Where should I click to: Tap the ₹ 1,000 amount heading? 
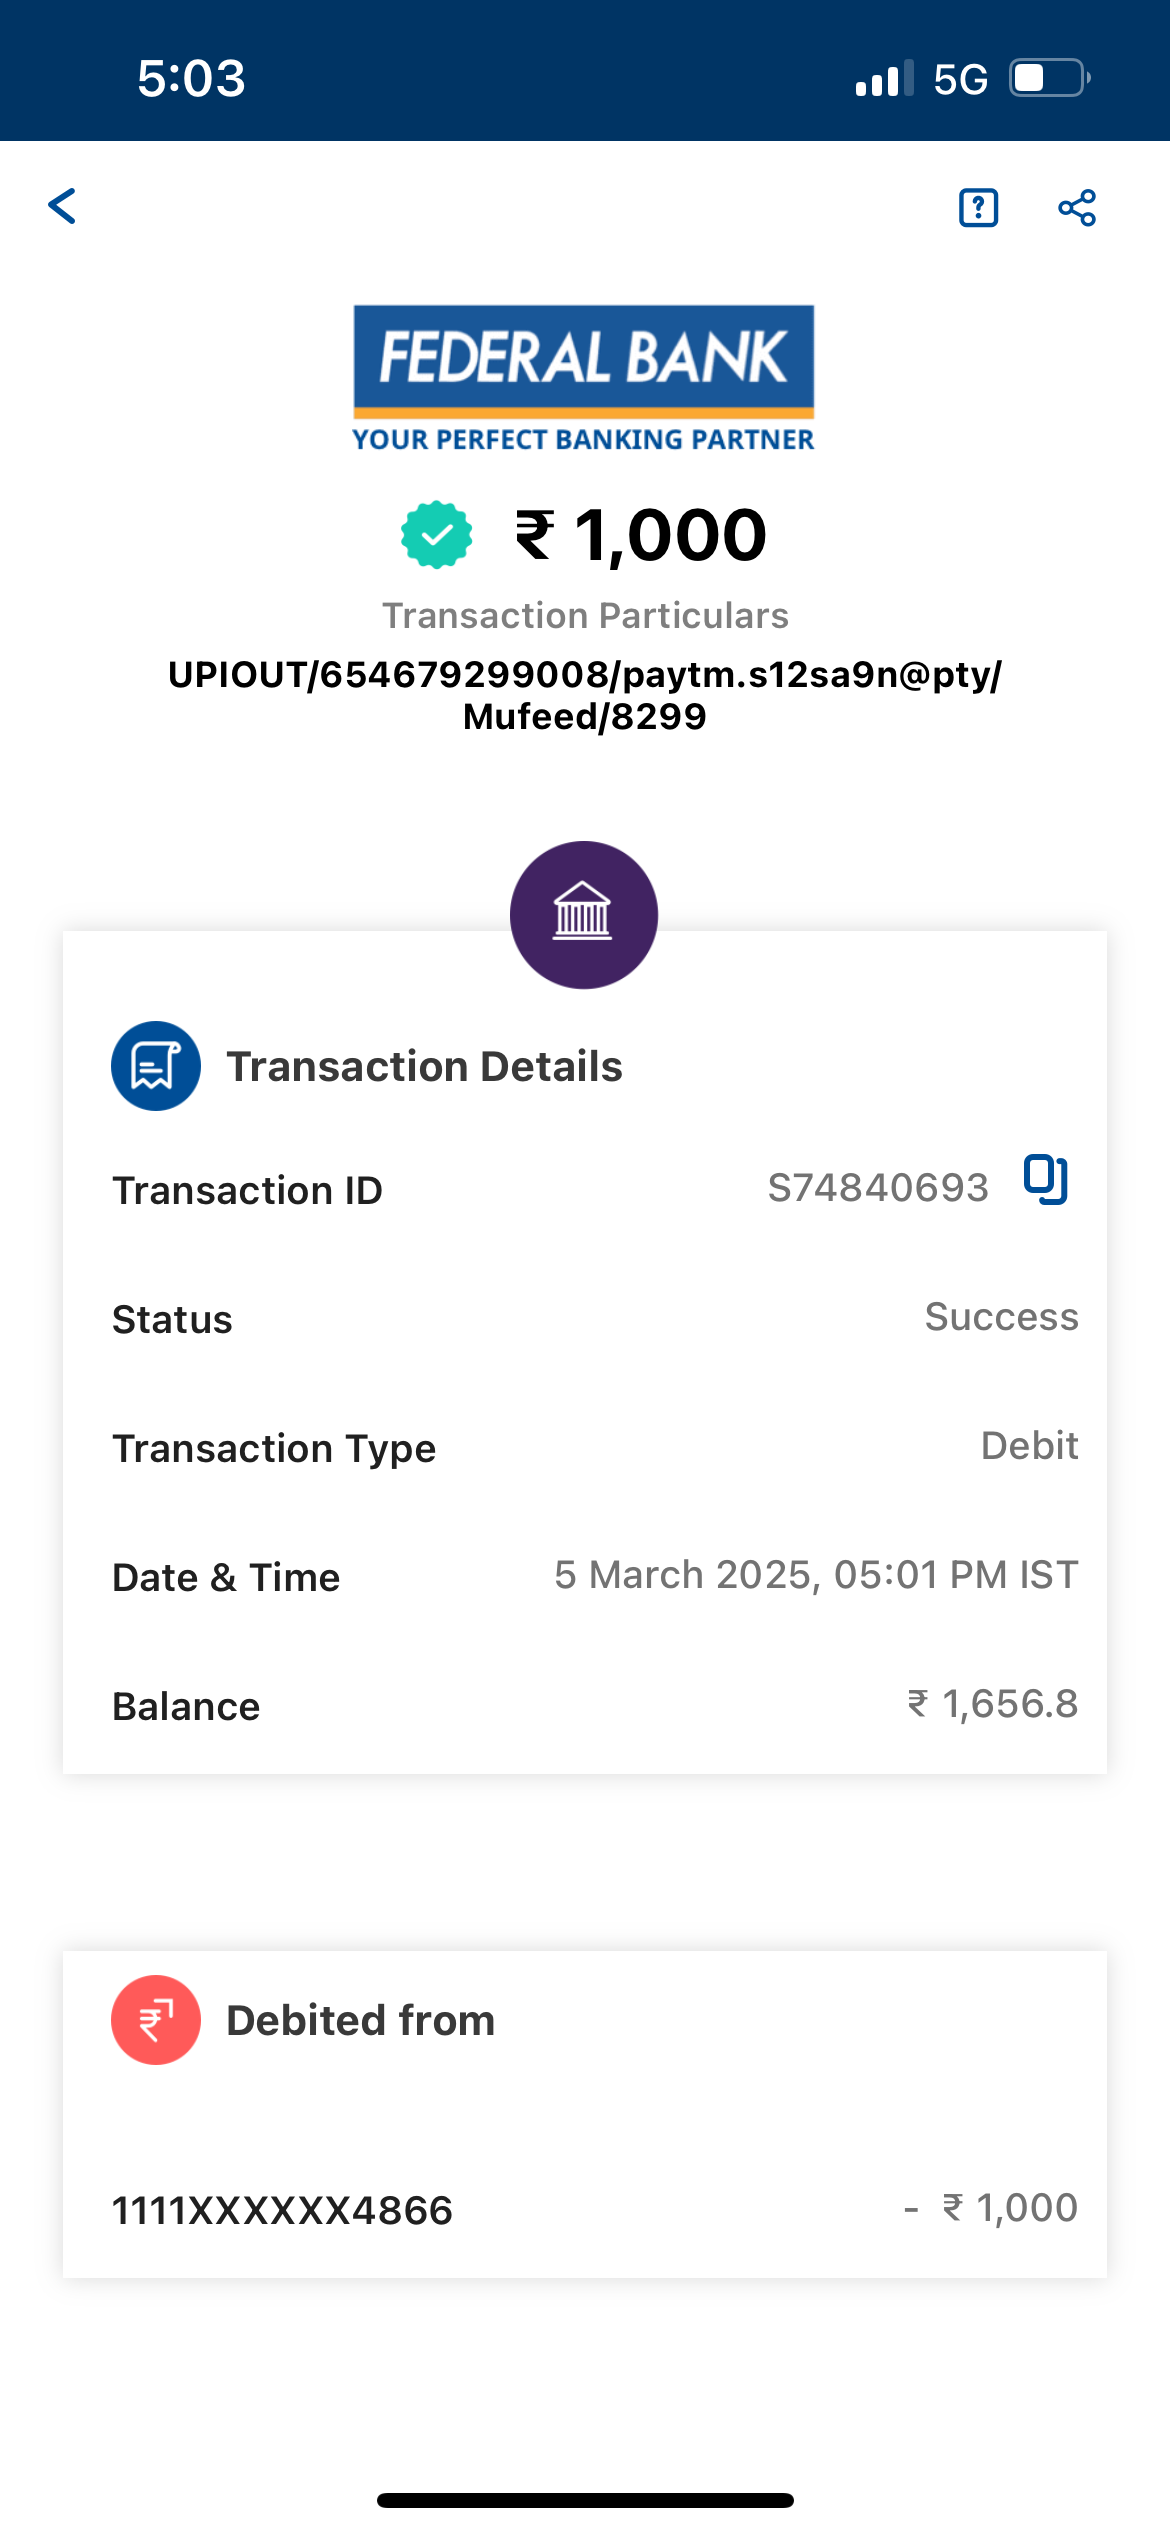(x=642, y=535)
